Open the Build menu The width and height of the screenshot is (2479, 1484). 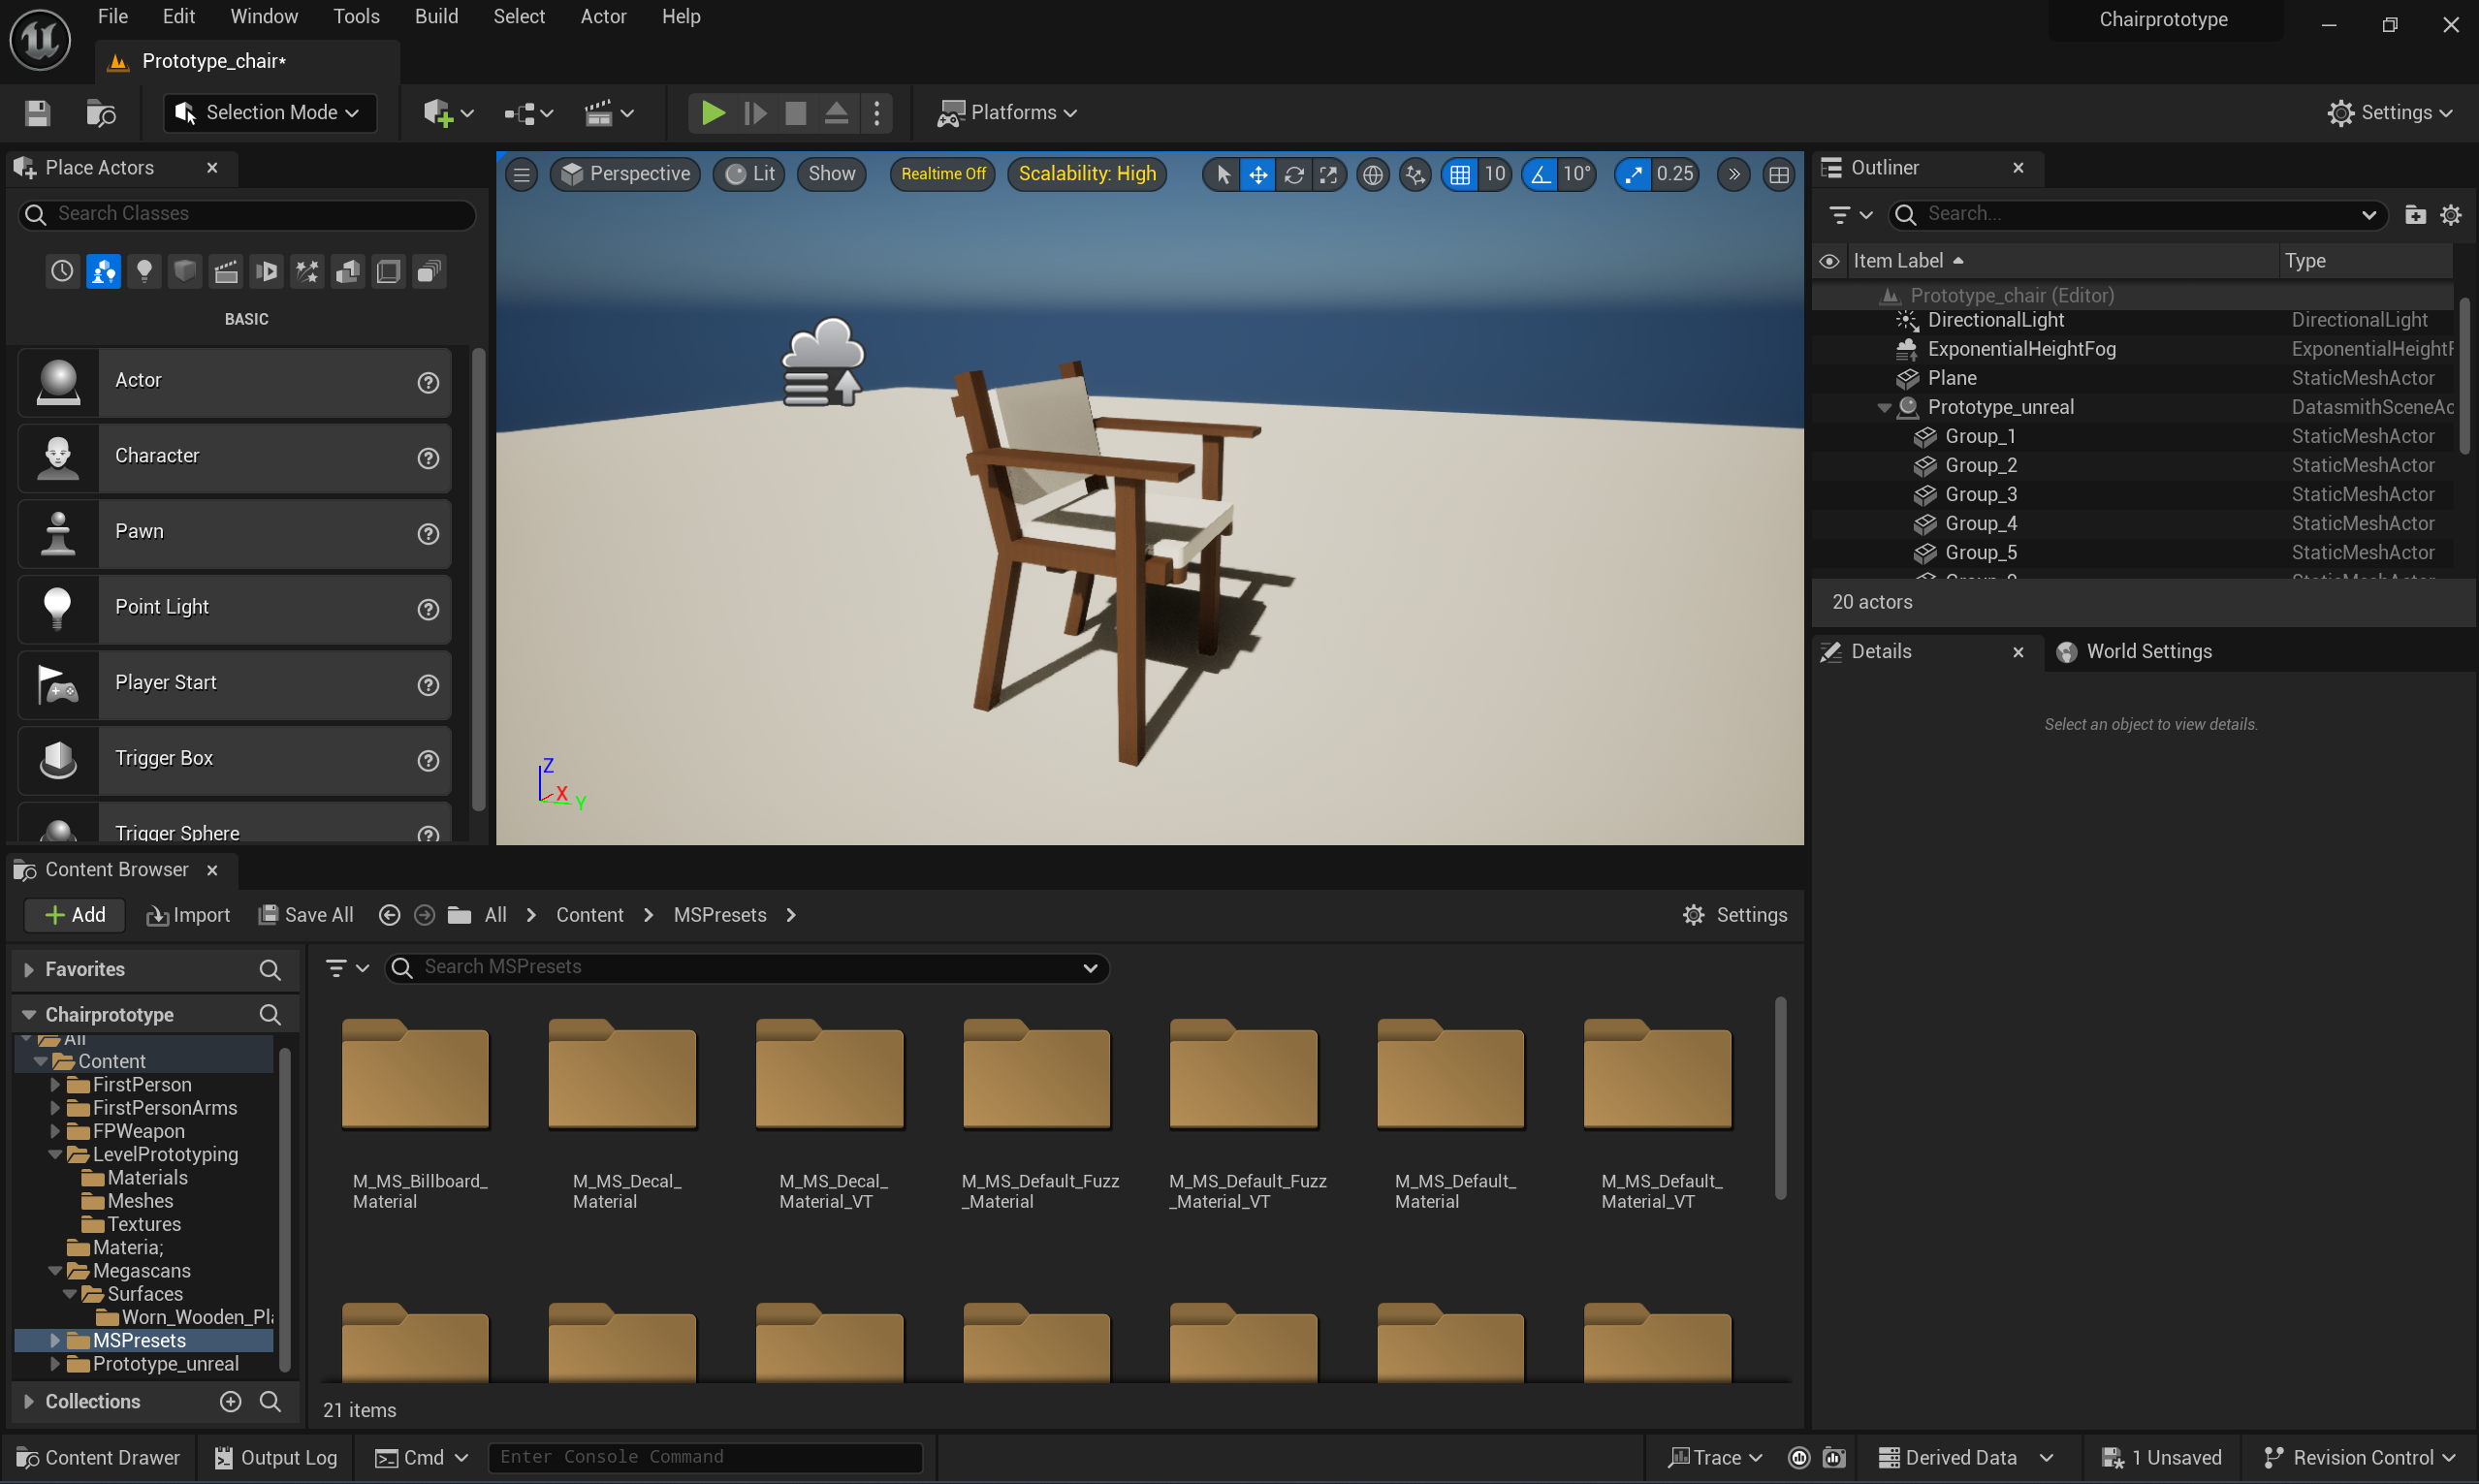coord(436,17)
